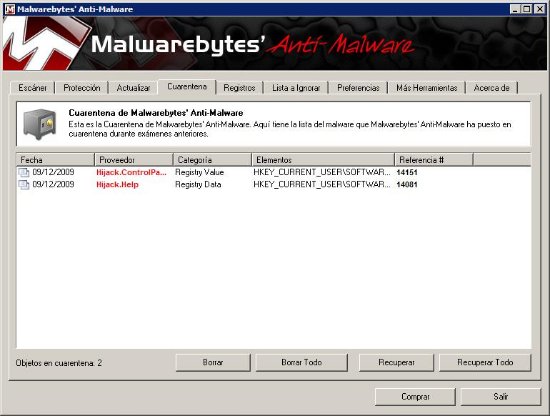
Task: Sort by the Proveedor column header
Action: coord(134,160)
